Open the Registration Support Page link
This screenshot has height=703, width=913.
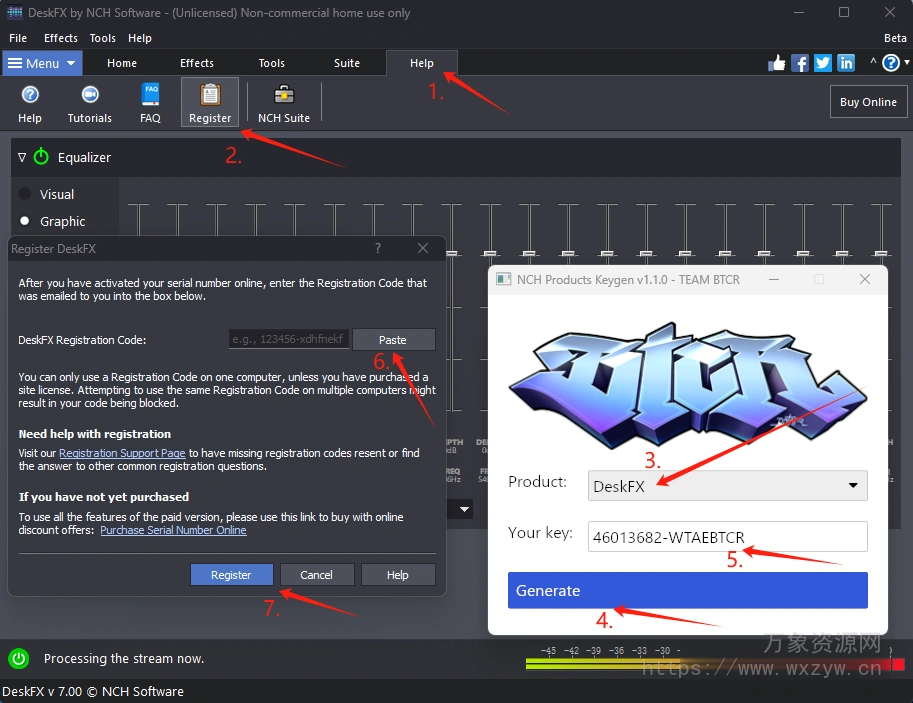[122, 453]
